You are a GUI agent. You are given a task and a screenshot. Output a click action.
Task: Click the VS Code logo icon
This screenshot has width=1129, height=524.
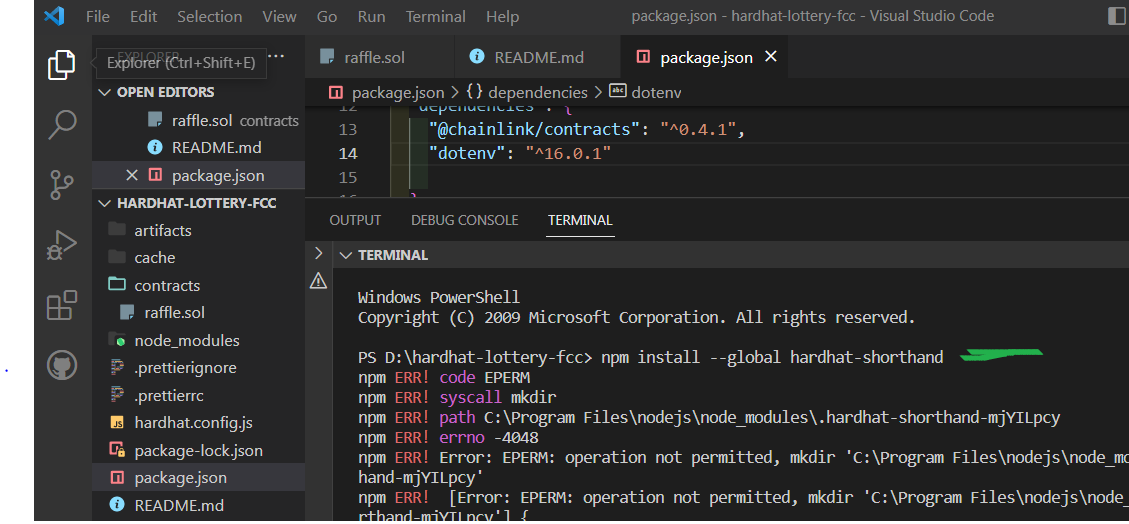point(54,16)
